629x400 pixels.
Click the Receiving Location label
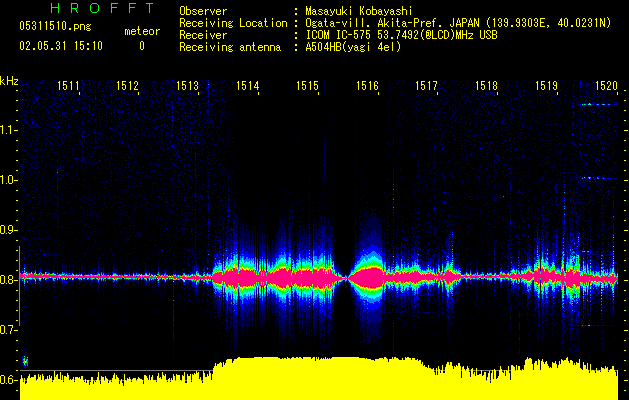(x=233, y=23)
